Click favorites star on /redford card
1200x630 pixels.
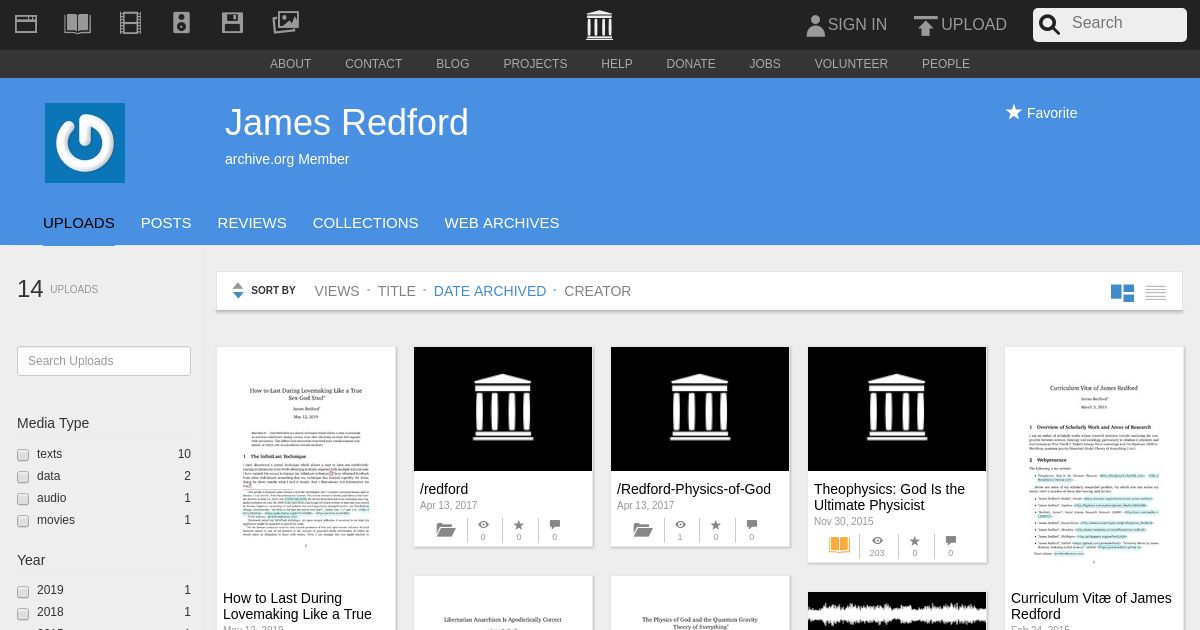518,525
